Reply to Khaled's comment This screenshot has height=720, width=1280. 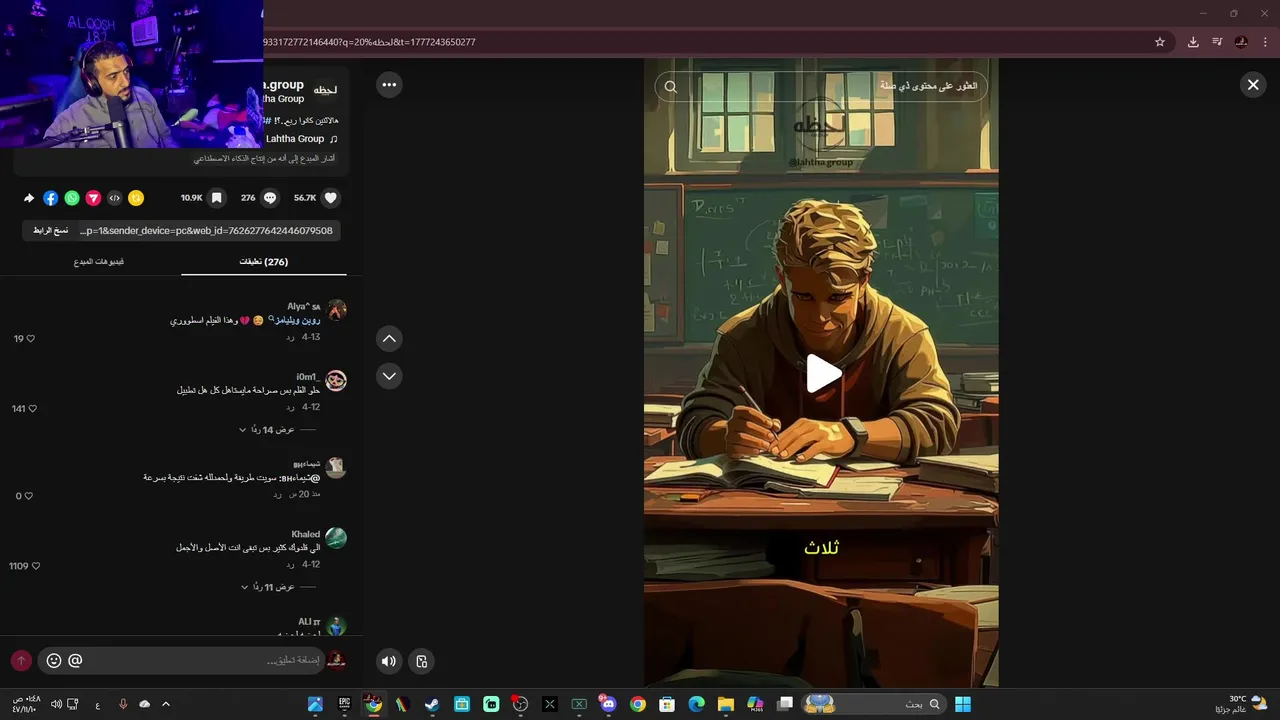[x=290, y=565]
